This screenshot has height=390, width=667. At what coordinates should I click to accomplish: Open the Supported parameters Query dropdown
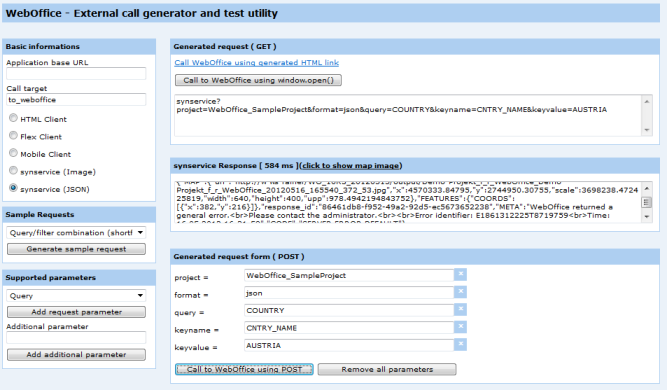pyautogui.click(x=76, y=296)
